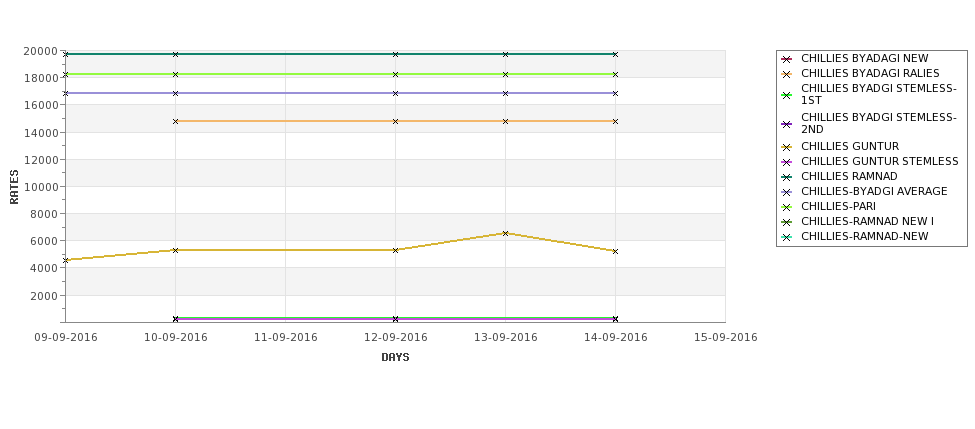Click the CHILLIES GUNTUR legend marker icon
This screenshot has width=975, height=429.
(787, 147)
